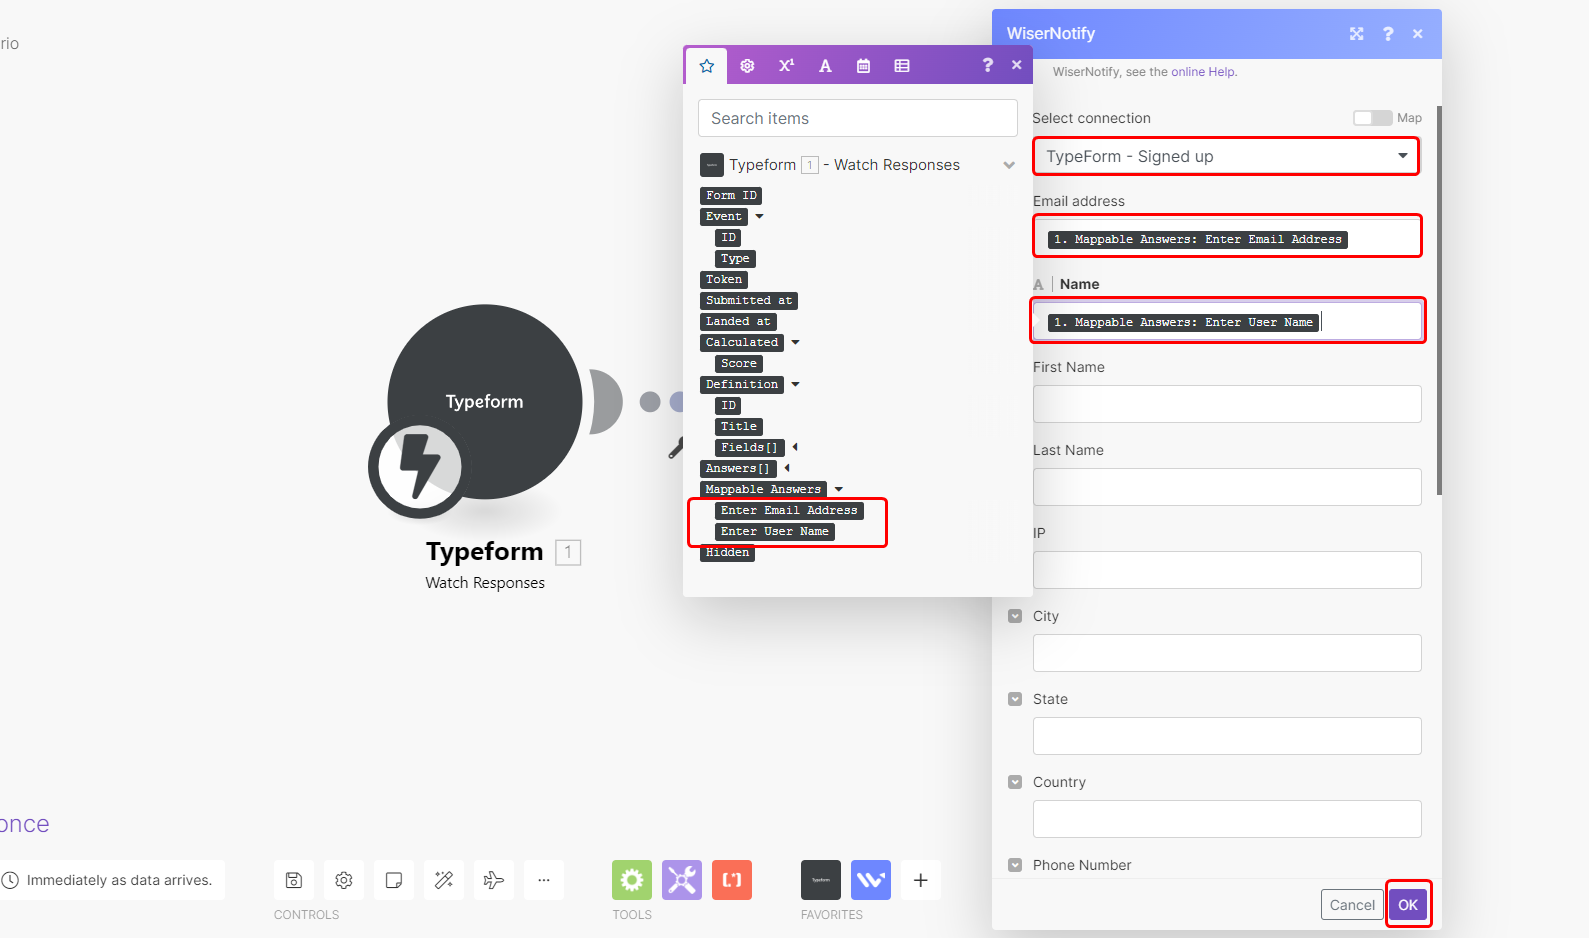Open the Select connection dropdown

(1226, 156)
